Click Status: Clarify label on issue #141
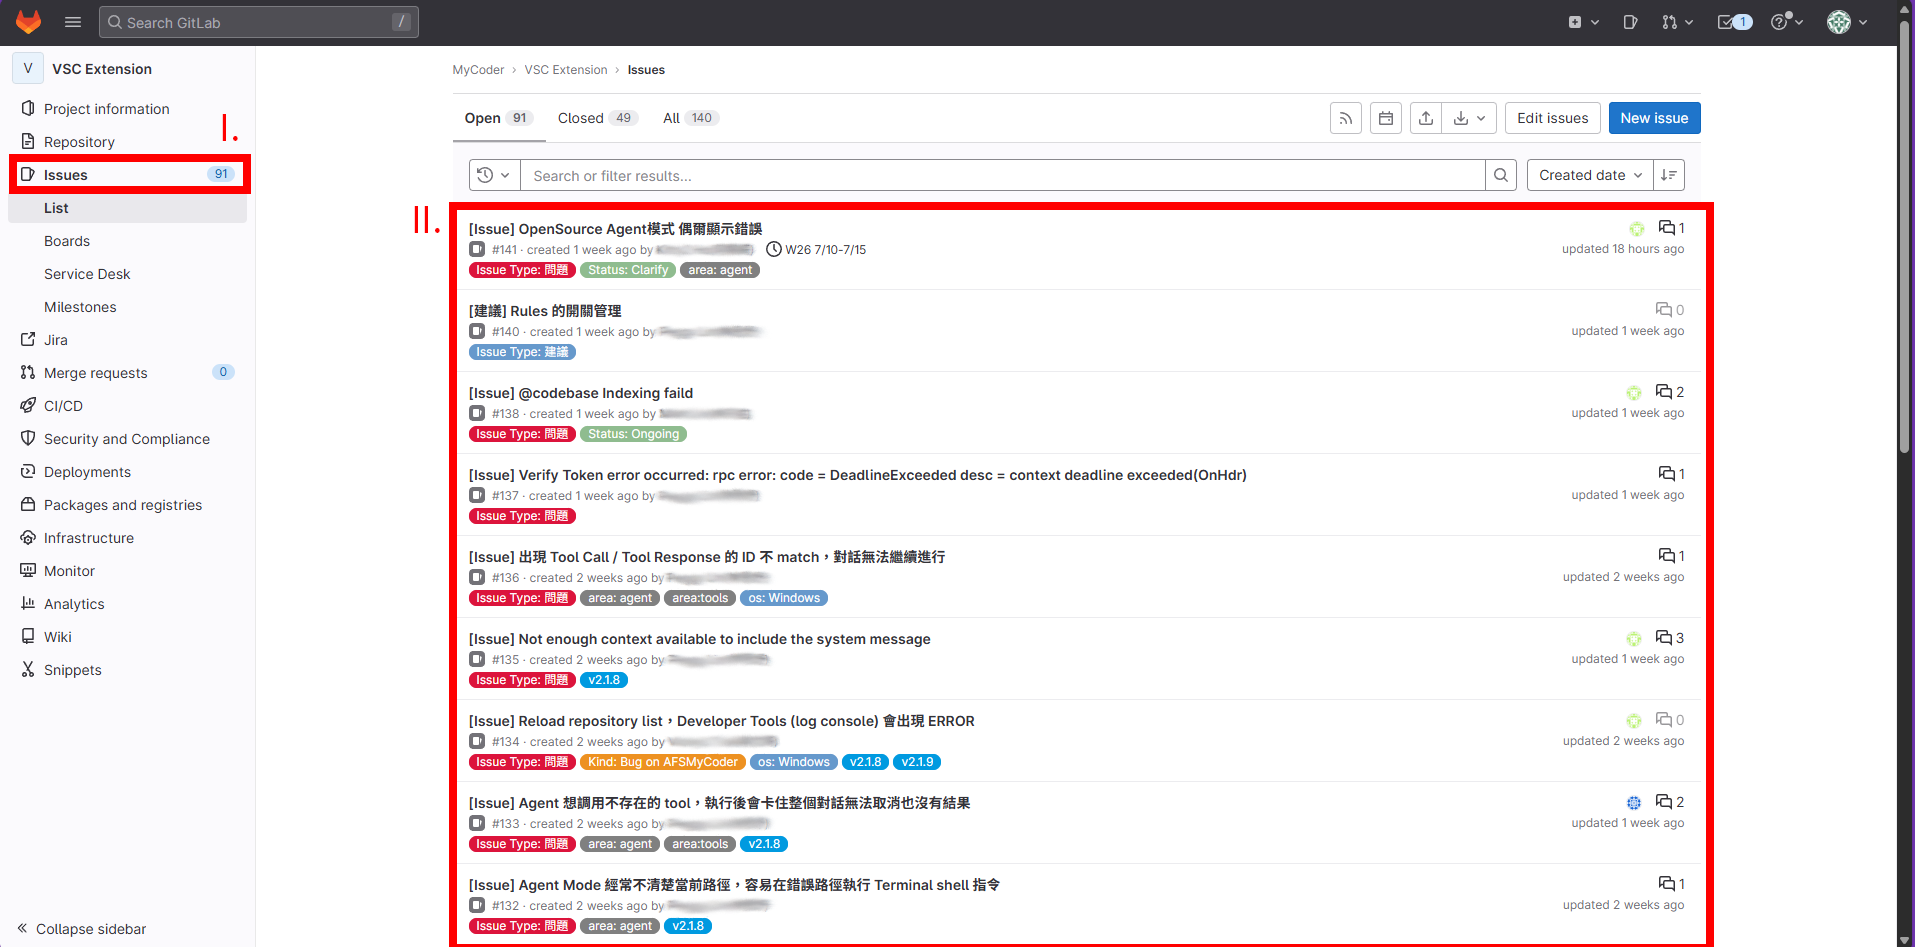 click(628, 270)
